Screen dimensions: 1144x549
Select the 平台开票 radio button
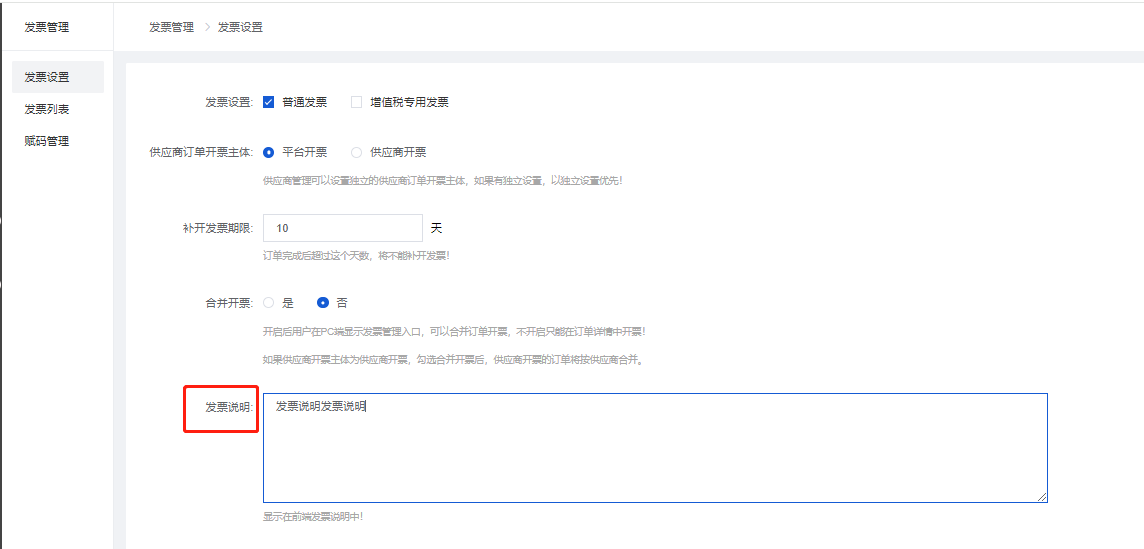tap(269, 152)
